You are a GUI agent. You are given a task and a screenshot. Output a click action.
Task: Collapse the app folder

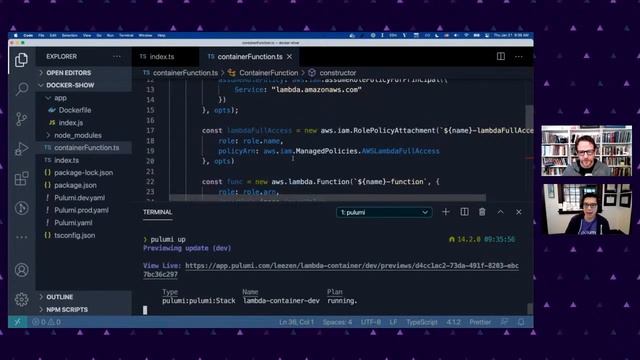(60, 98)
